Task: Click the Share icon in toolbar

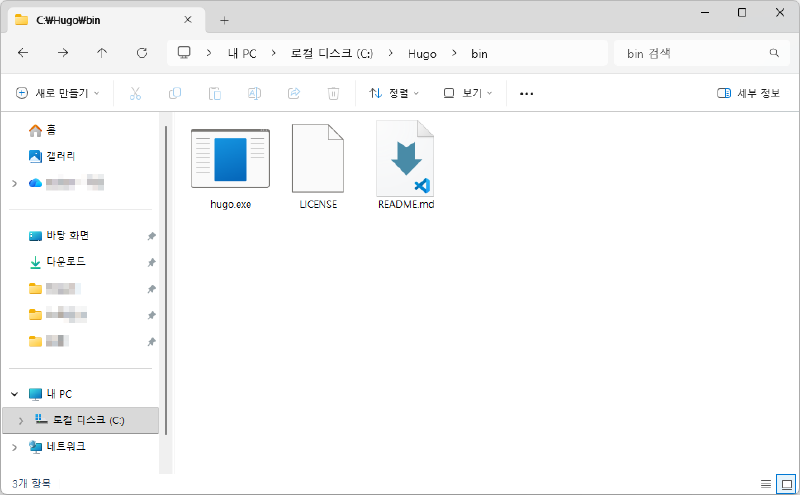Action: [x=294, y=93]
